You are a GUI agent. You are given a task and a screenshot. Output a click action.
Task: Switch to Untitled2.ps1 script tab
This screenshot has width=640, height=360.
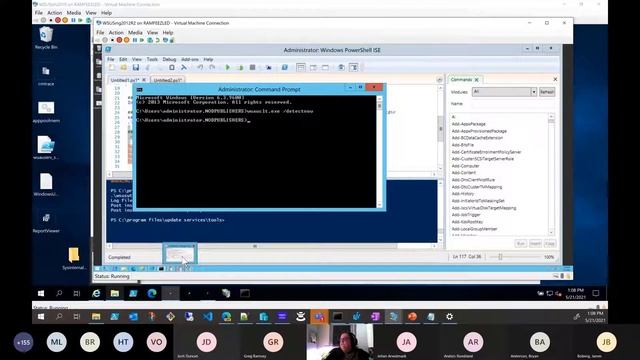[167, 80]
